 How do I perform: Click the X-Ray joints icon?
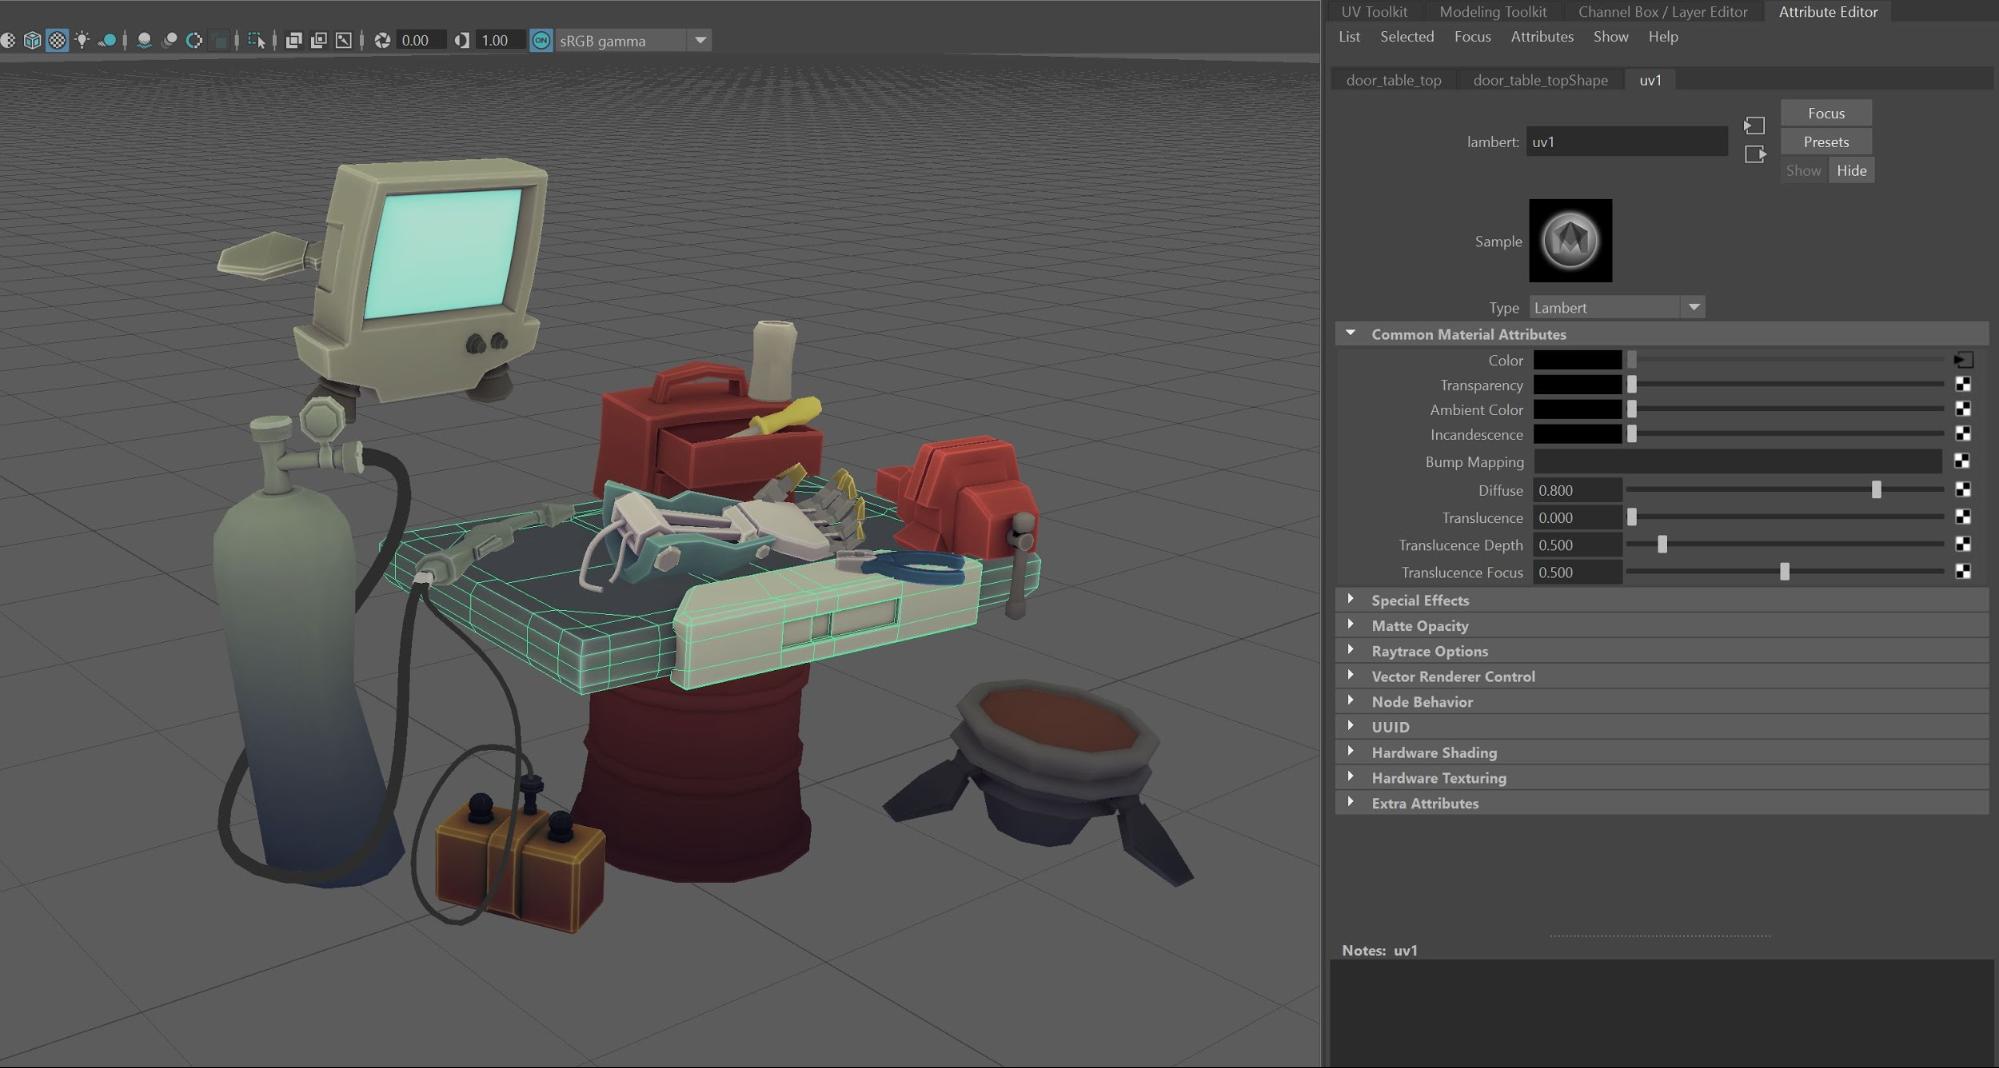click(x=343, y=40)
